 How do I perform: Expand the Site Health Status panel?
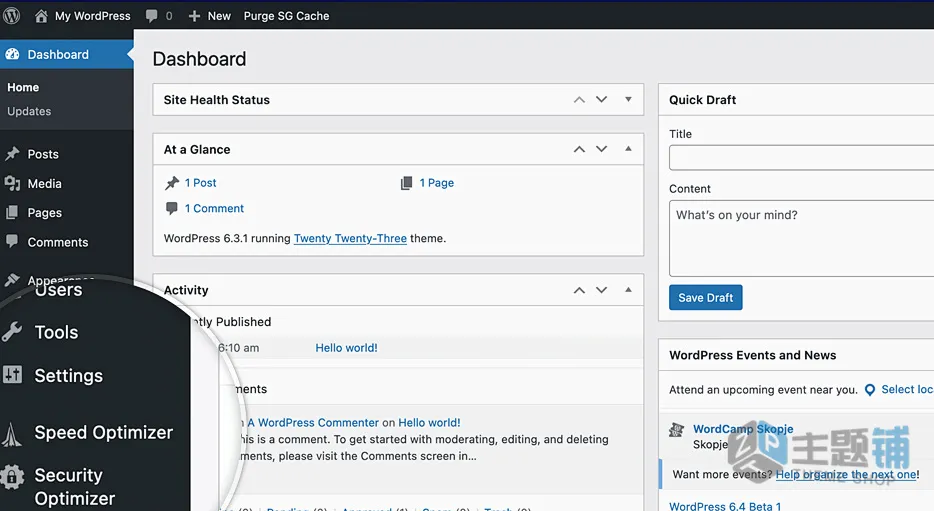coord(628,99)
